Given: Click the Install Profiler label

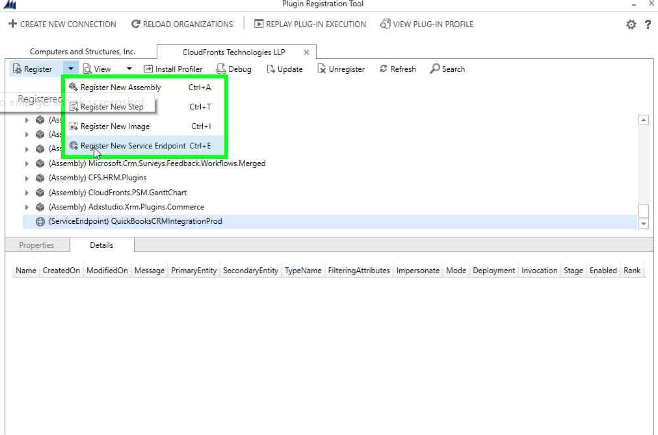Looking at the screenshot, I should [179, 69].
